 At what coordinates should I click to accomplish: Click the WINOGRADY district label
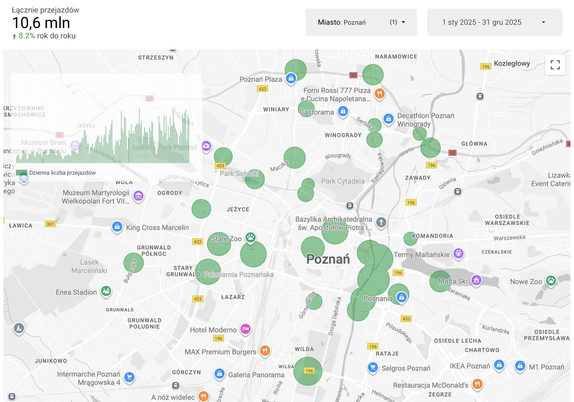(x=343, y=135)
